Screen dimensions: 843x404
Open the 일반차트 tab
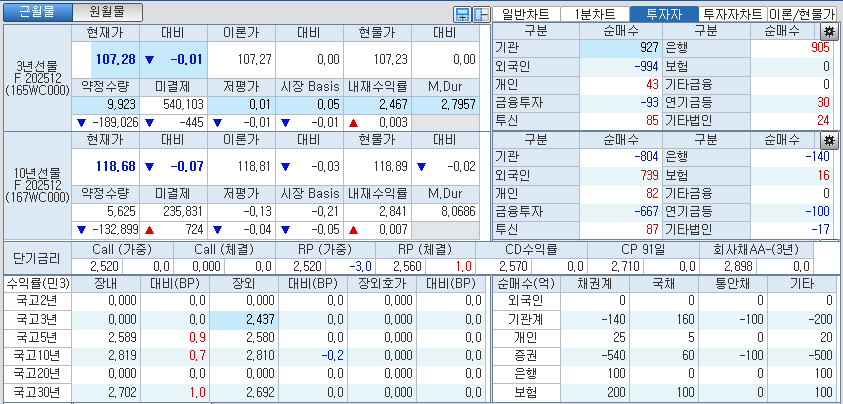527,15
